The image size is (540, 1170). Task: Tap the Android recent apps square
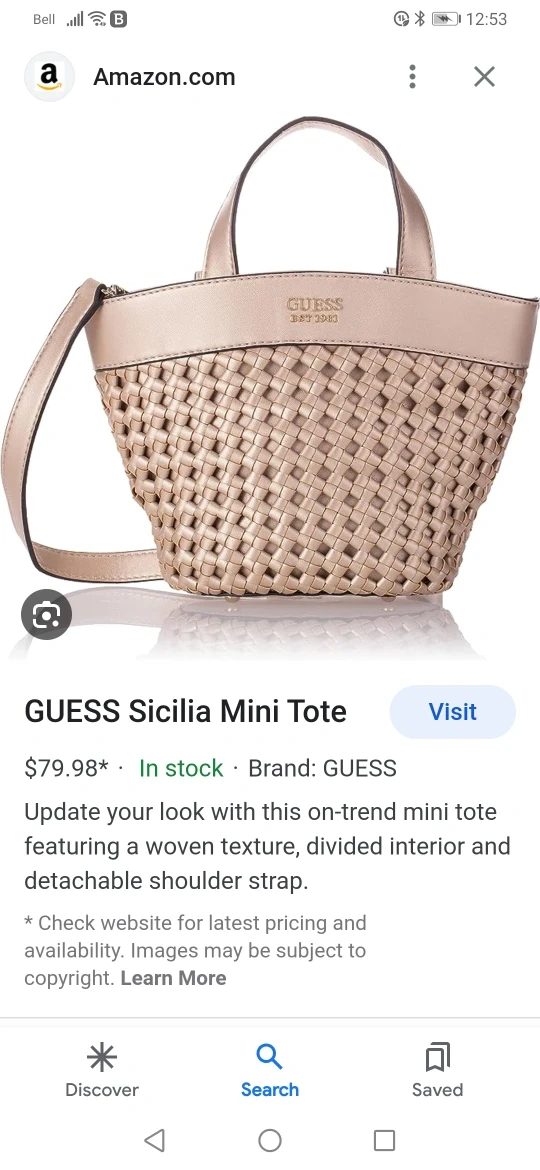click(384, 1140)
